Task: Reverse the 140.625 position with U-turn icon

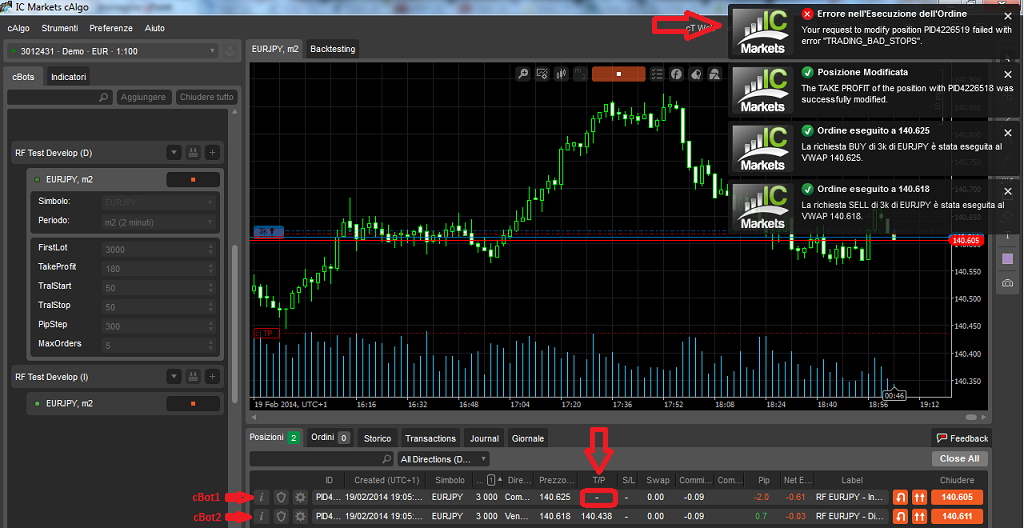Action: click(901, 497)
